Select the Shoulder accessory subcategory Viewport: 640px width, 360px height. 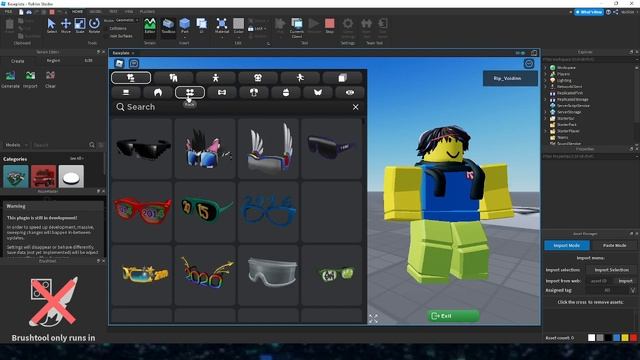[x=254, y=92]
